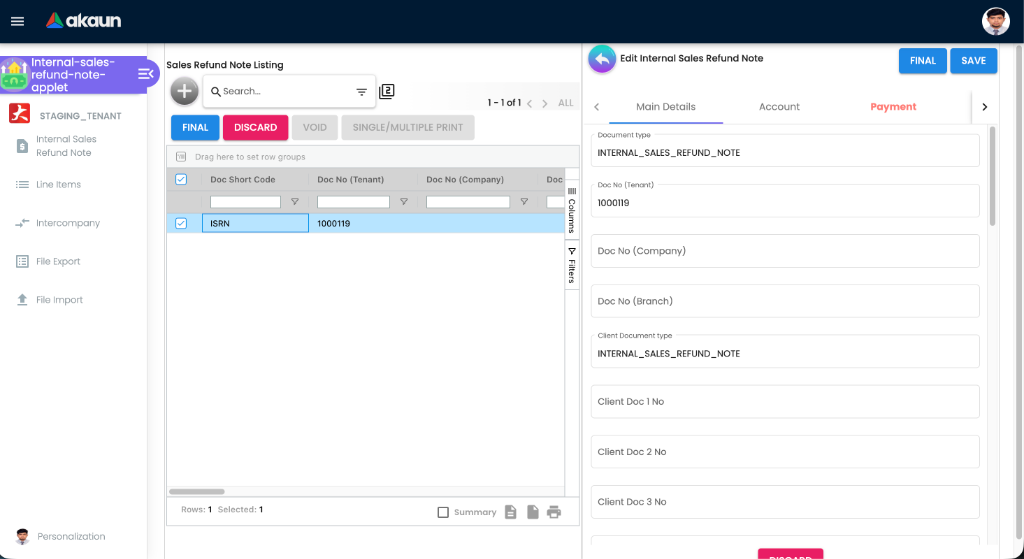Click the Client Doc 2 No field
1024x559 pixels.
coord(785,452)
